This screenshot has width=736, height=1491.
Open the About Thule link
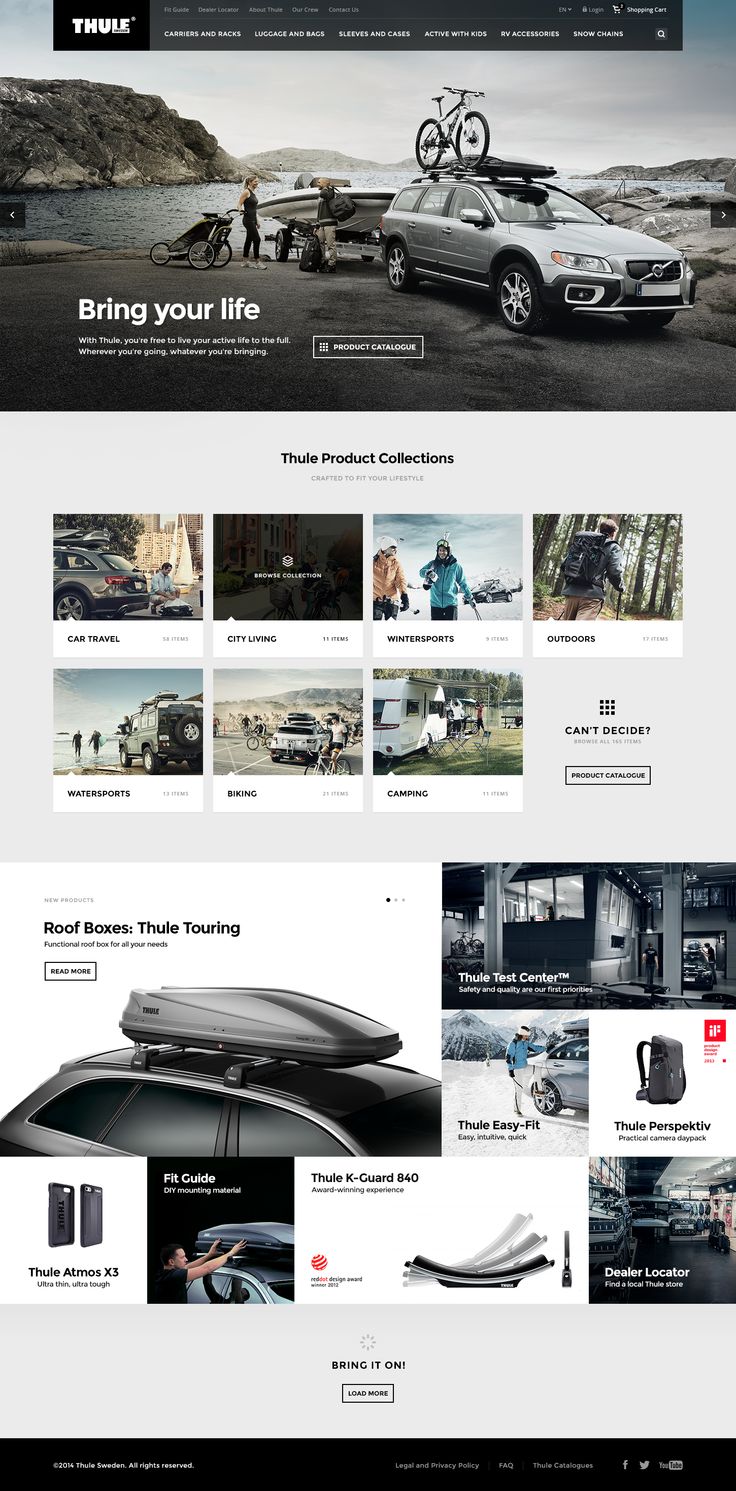(266, 10)
